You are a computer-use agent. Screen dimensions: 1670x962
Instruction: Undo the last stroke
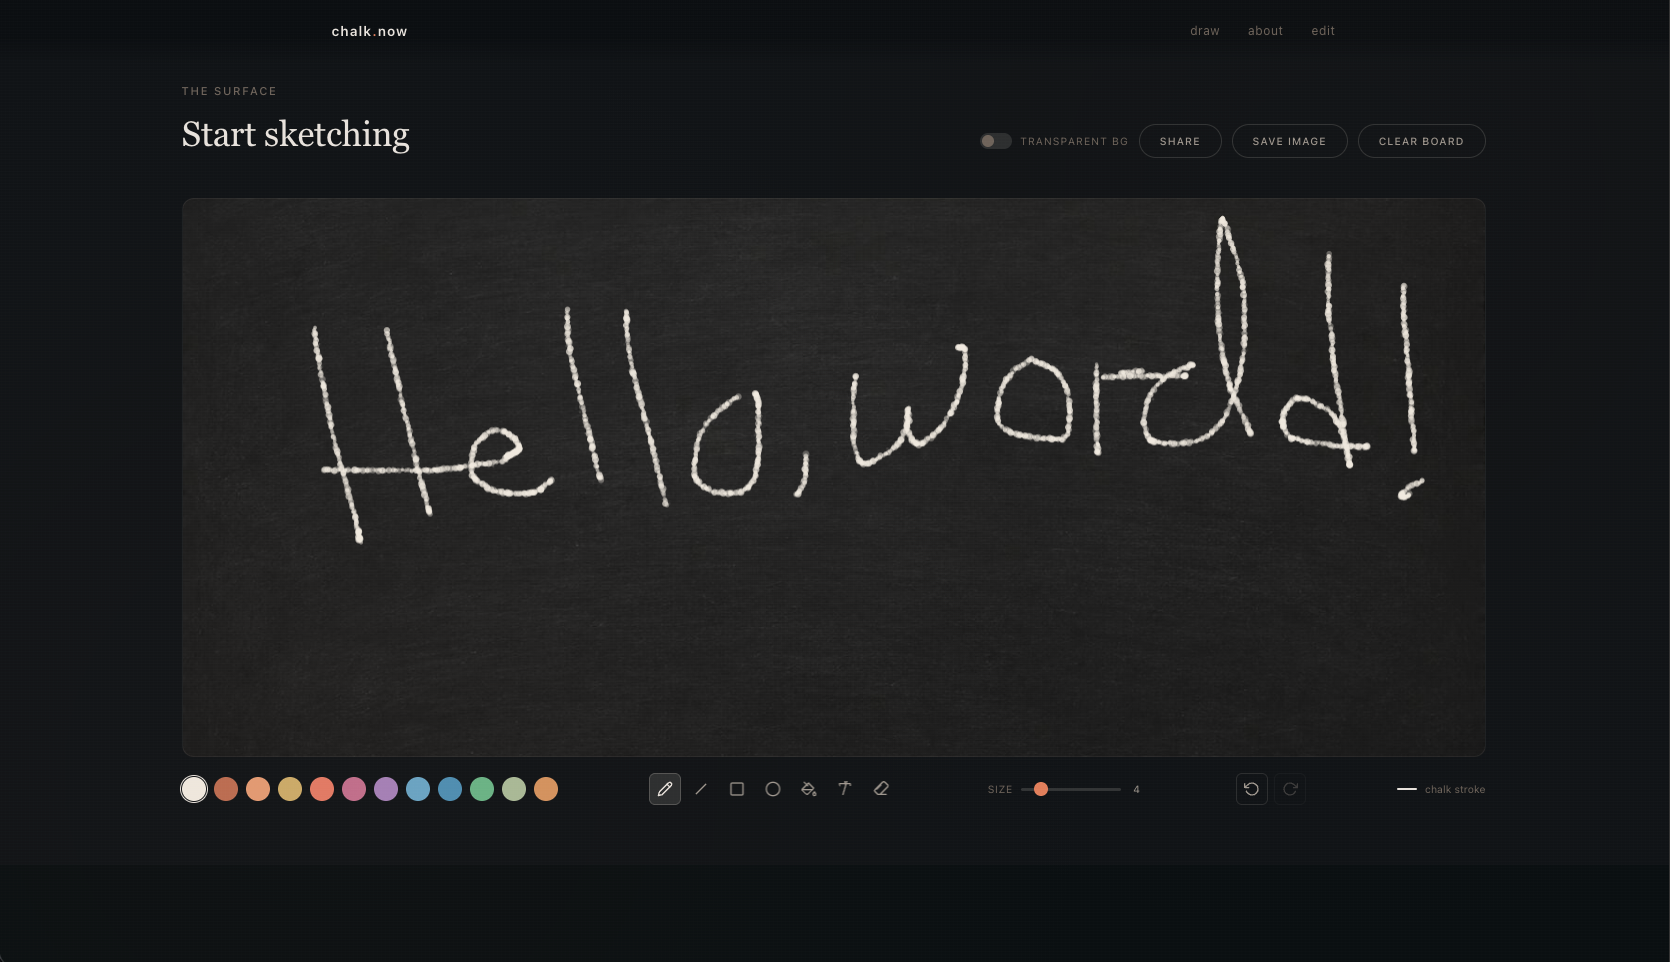click(x=1252, y=789)
